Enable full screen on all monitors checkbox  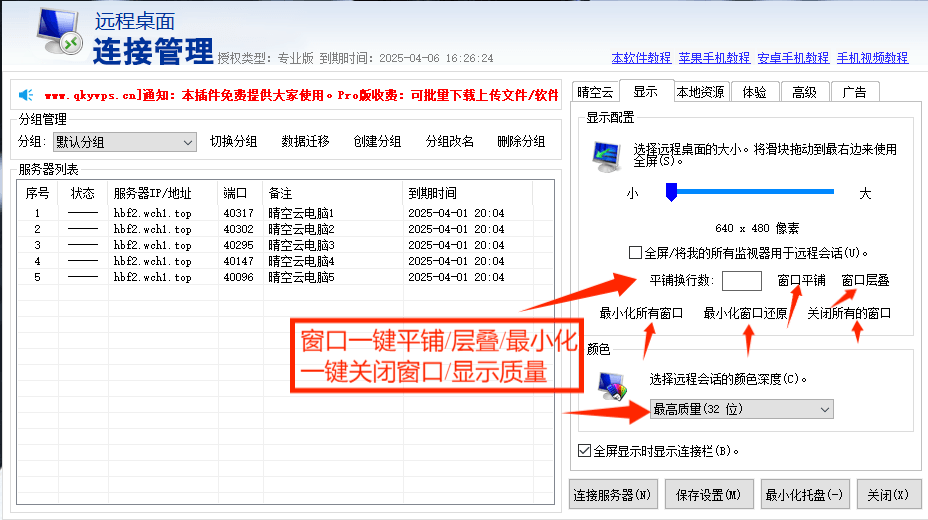[x=635, y=253]
